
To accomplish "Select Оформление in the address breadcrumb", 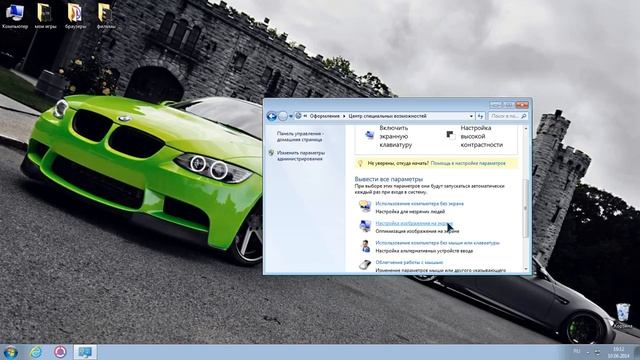I will point(324,116).
